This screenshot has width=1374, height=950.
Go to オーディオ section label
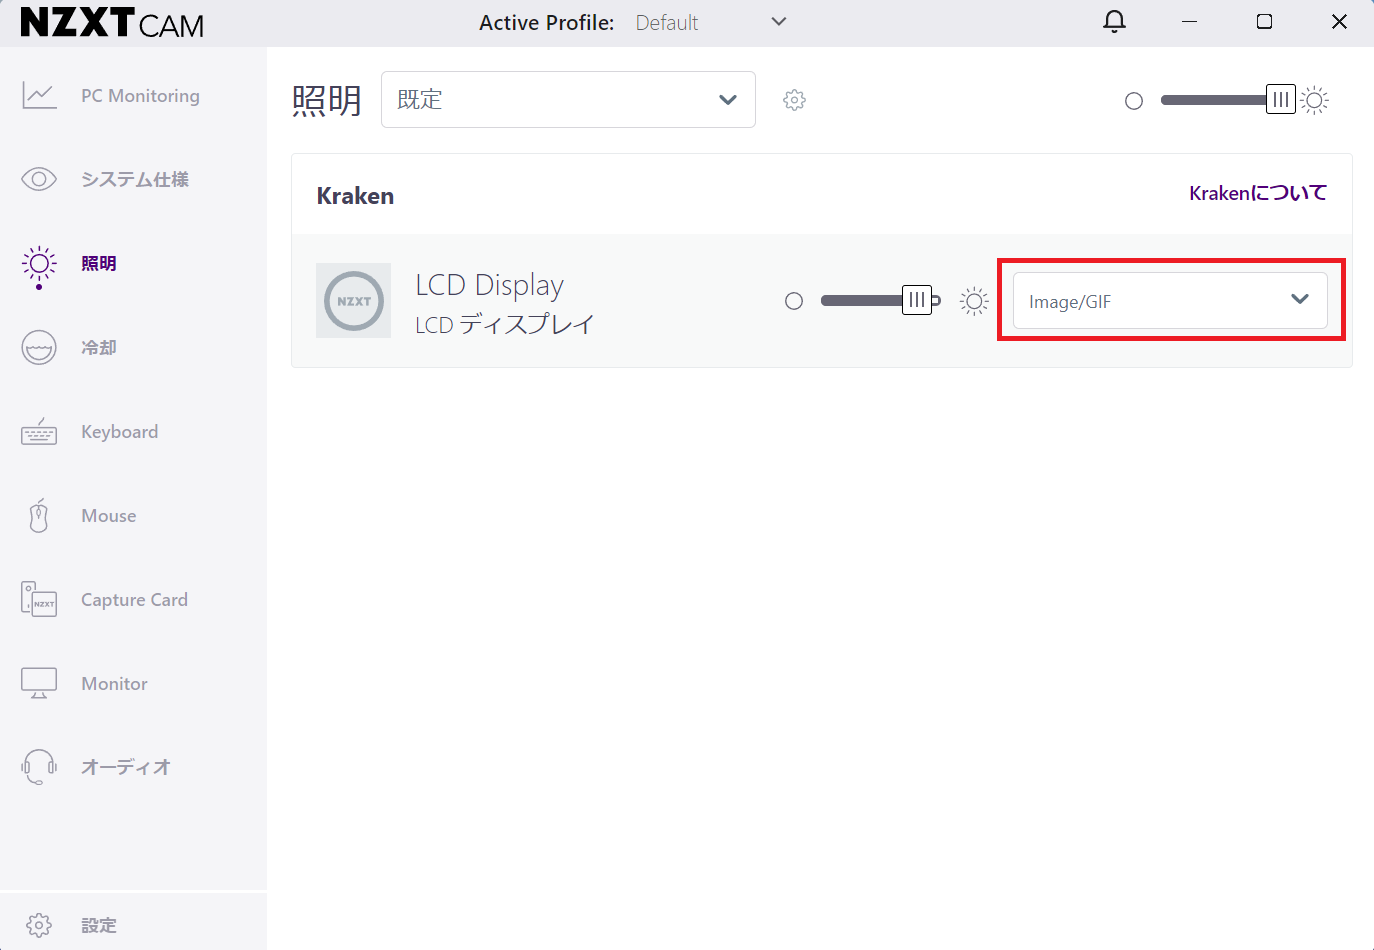[x=126, y=767]
